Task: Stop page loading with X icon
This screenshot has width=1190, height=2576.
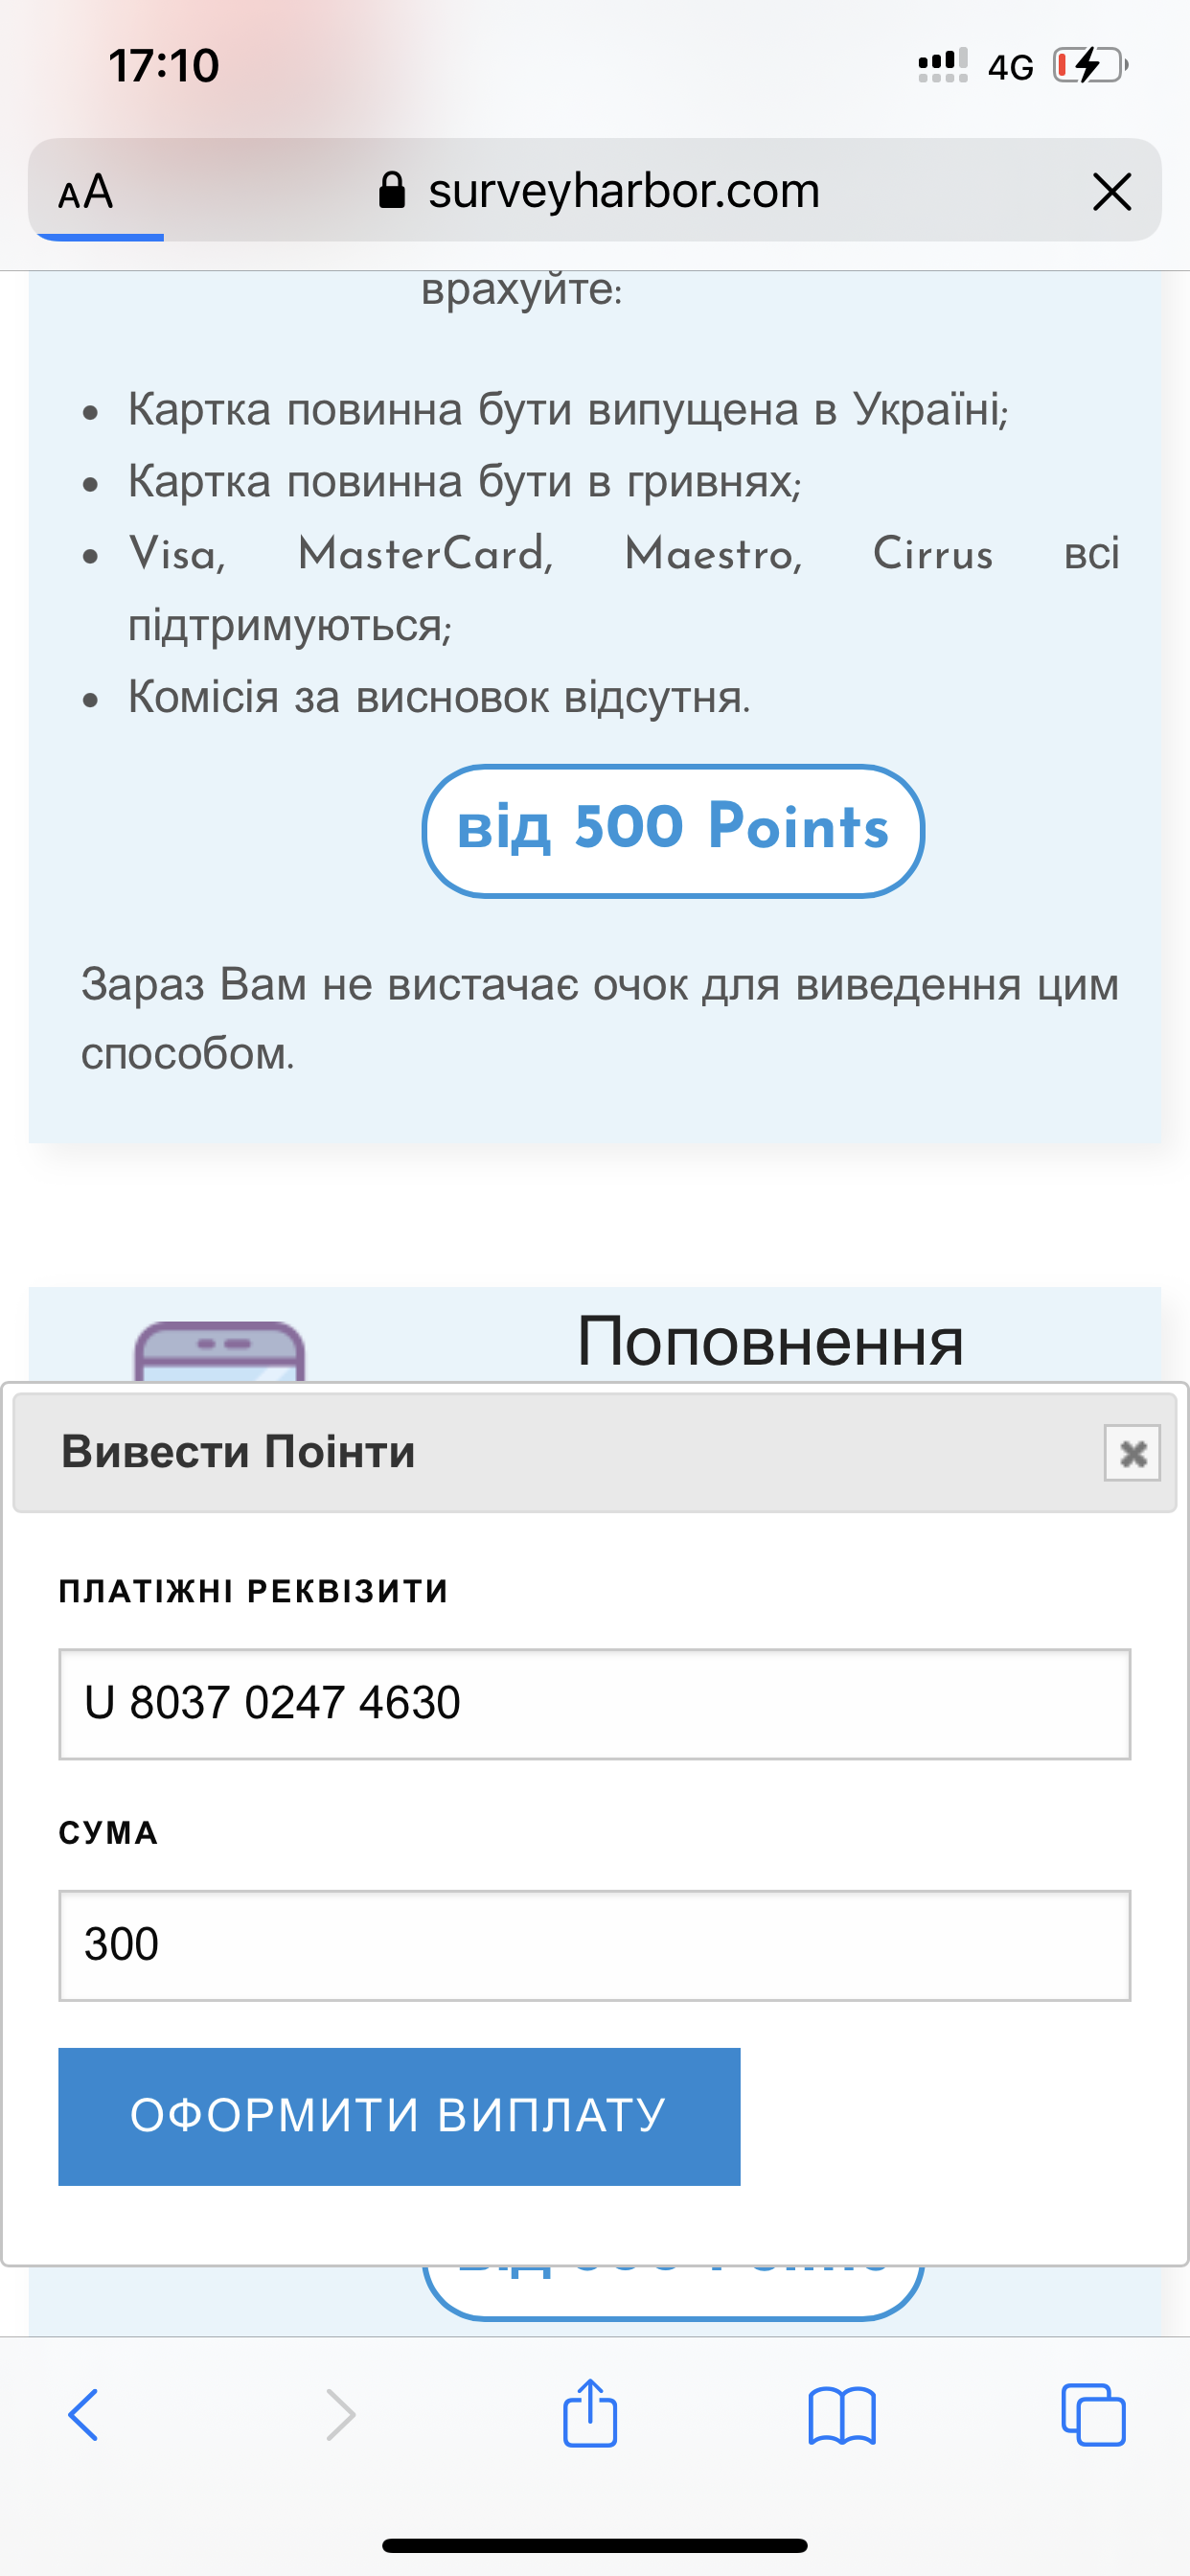Action: pos(1112,192)
